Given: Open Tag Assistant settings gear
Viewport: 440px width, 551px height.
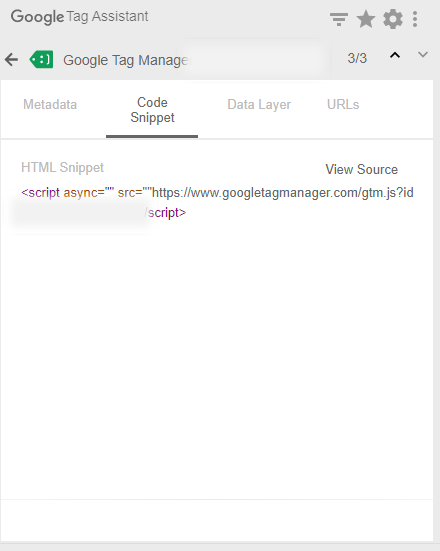Looking at the screenshot, I should [x=393, y=19].
